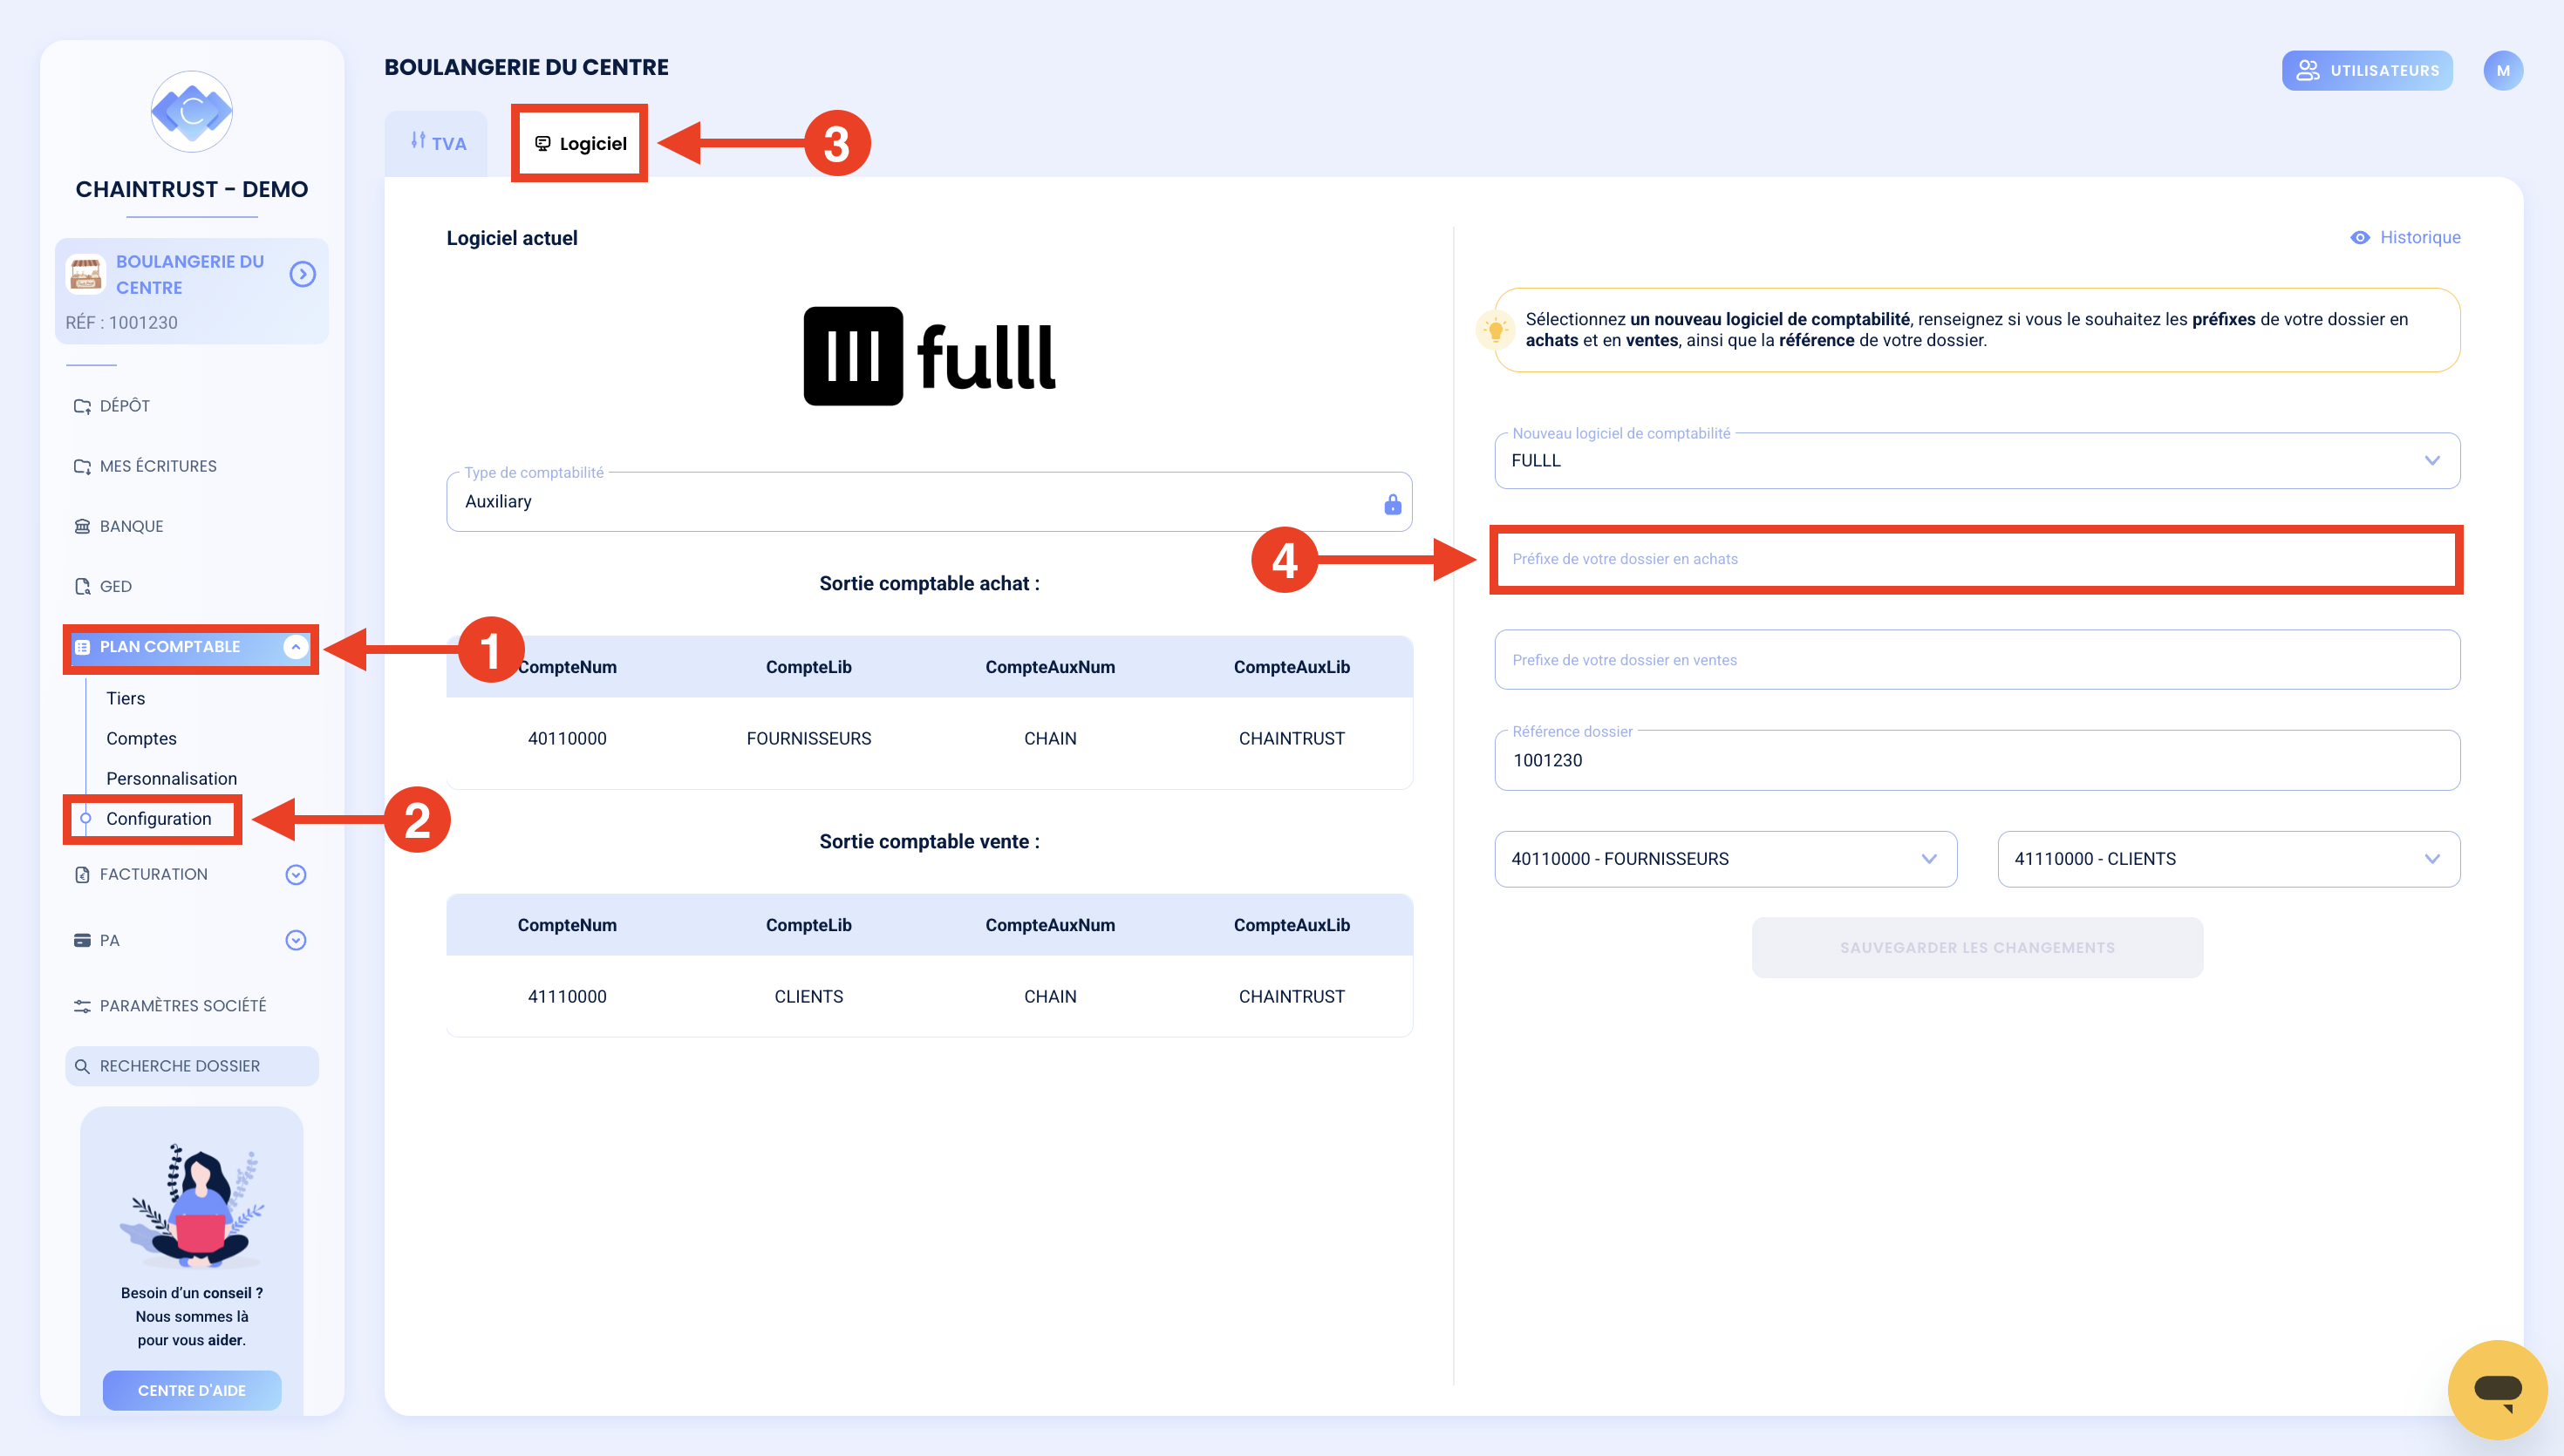Click the Référence dossier field
The image size is (2564, 1456).
coord(1977,760)
